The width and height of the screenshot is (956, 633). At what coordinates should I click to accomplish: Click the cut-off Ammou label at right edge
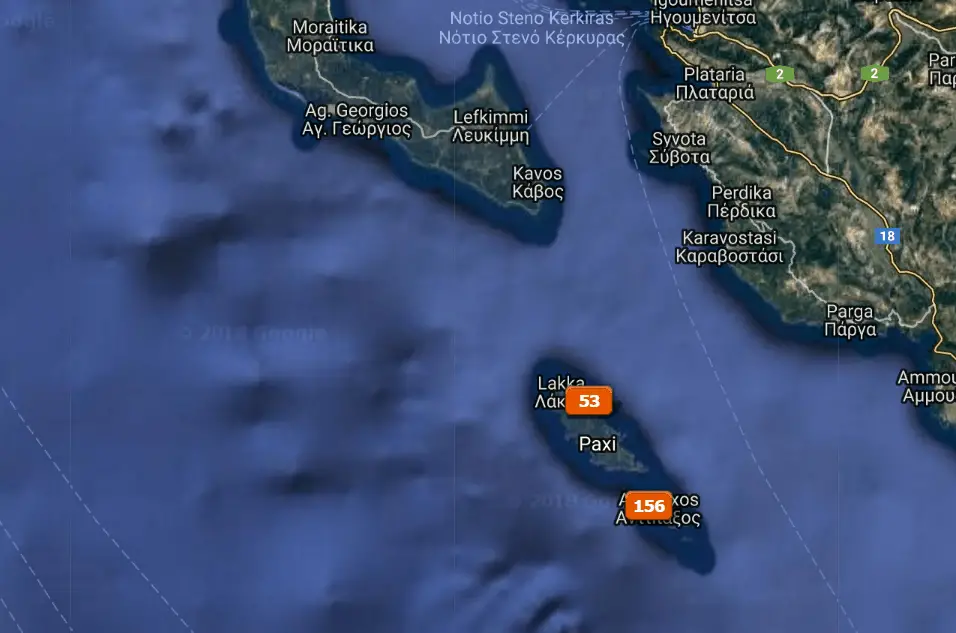(x=926, y=387)
